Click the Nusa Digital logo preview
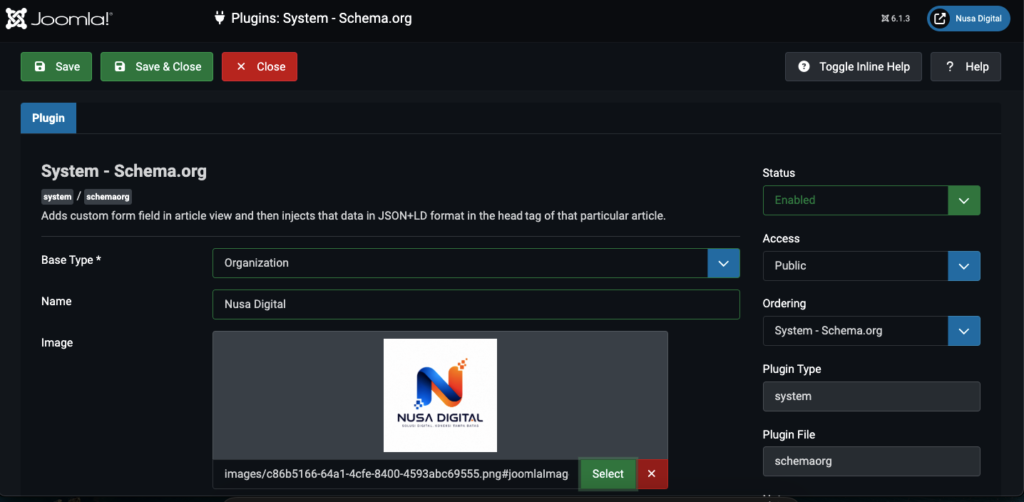 click(440, 395)
